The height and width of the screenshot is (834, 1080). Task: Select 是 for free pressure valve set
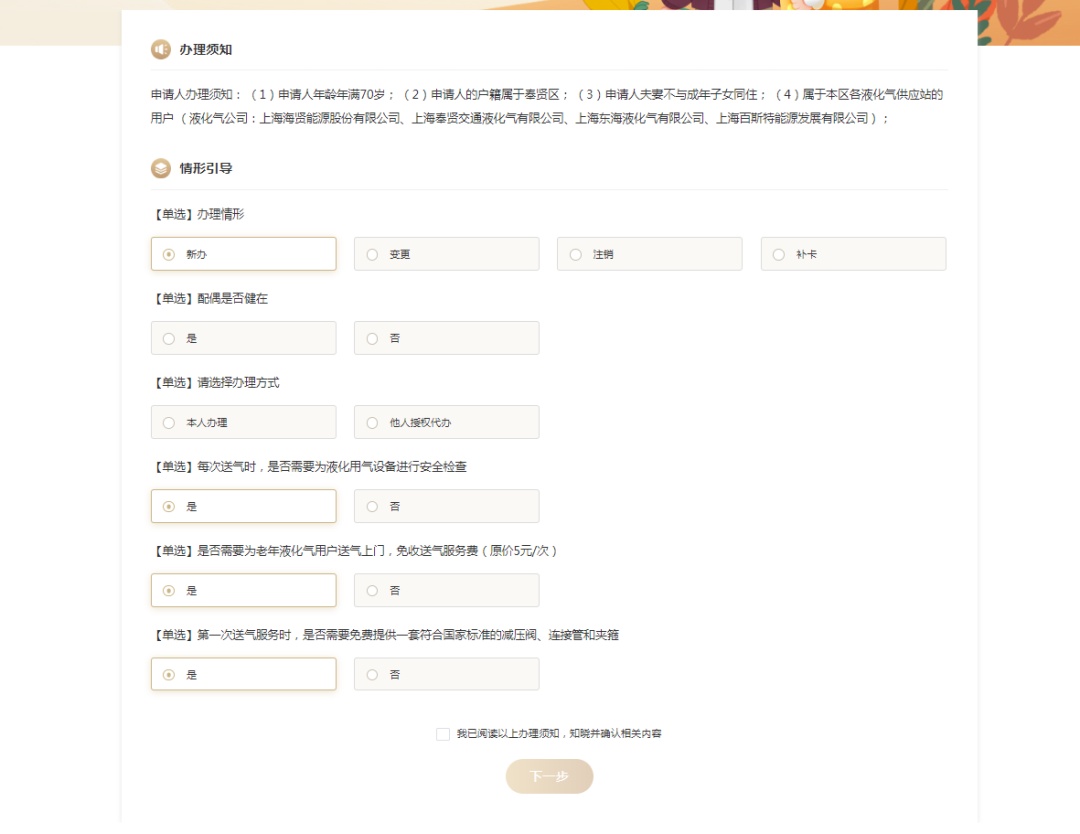244,674
